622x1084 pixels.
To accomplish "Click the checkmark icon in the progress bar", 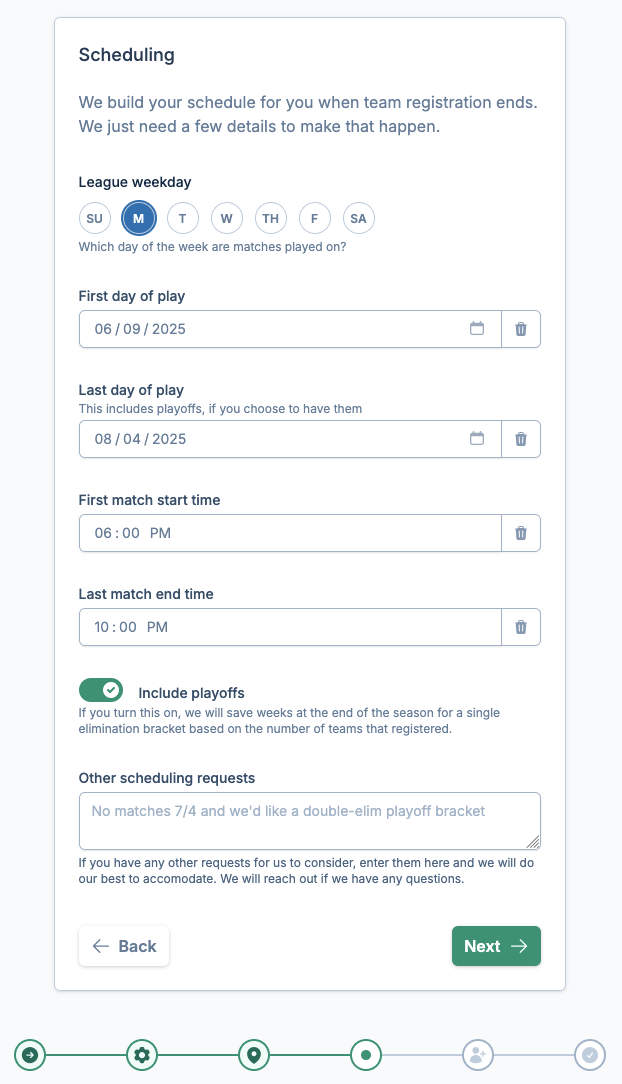I will pos(589,1054).
